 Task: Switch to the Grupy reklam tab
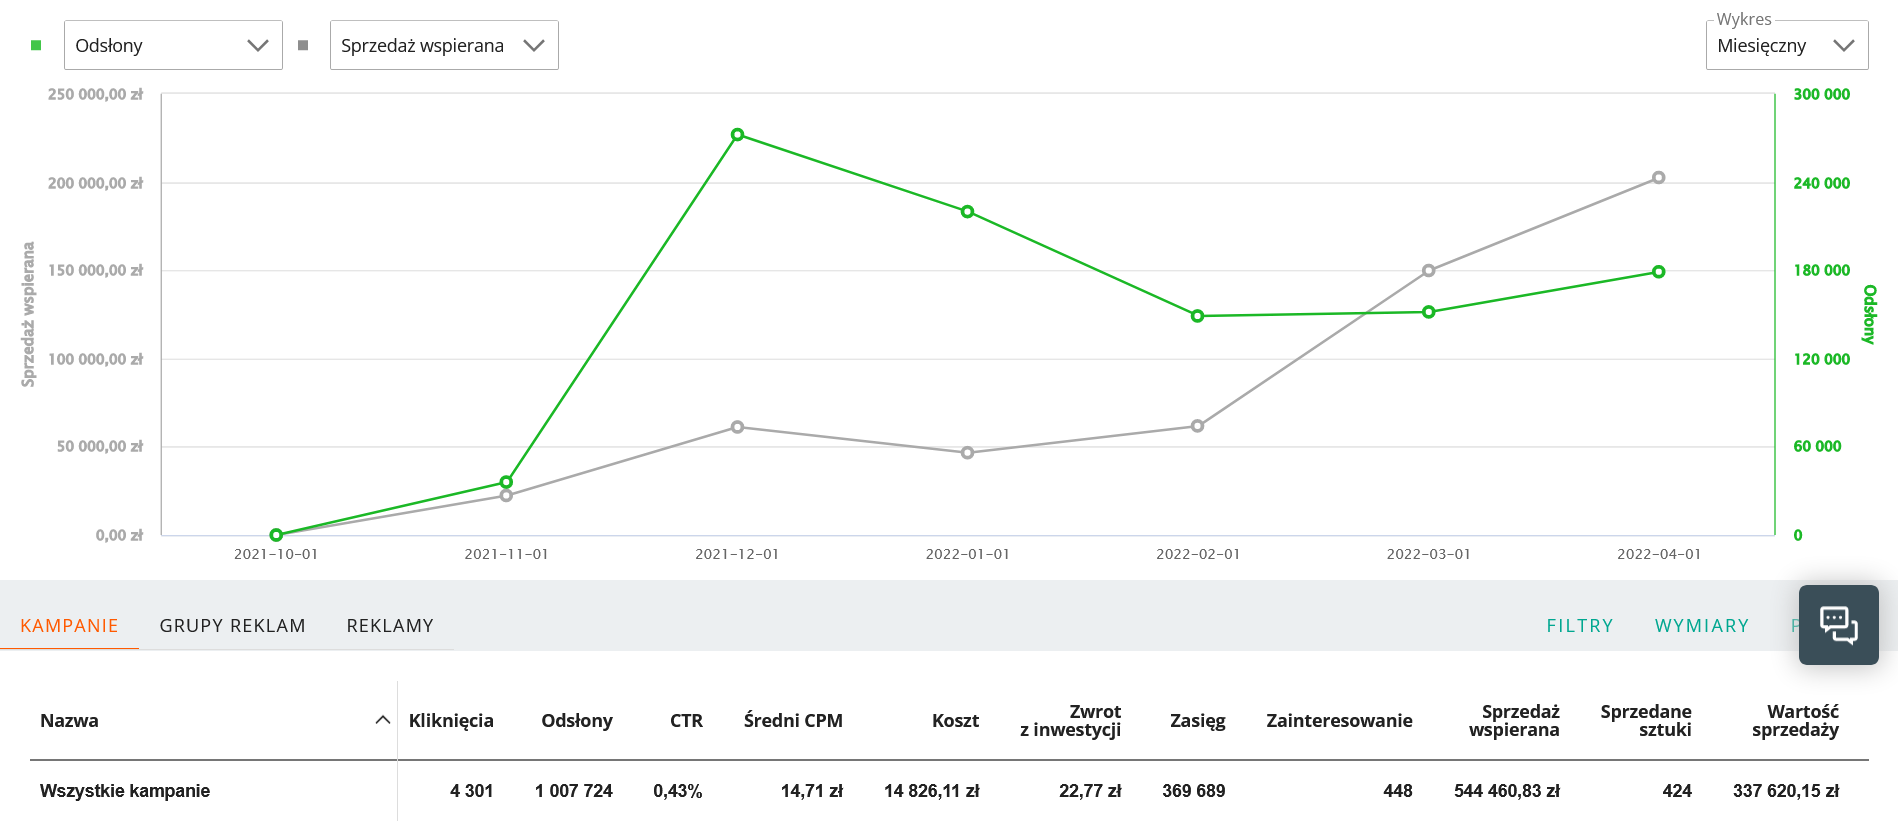click(232, 626)
